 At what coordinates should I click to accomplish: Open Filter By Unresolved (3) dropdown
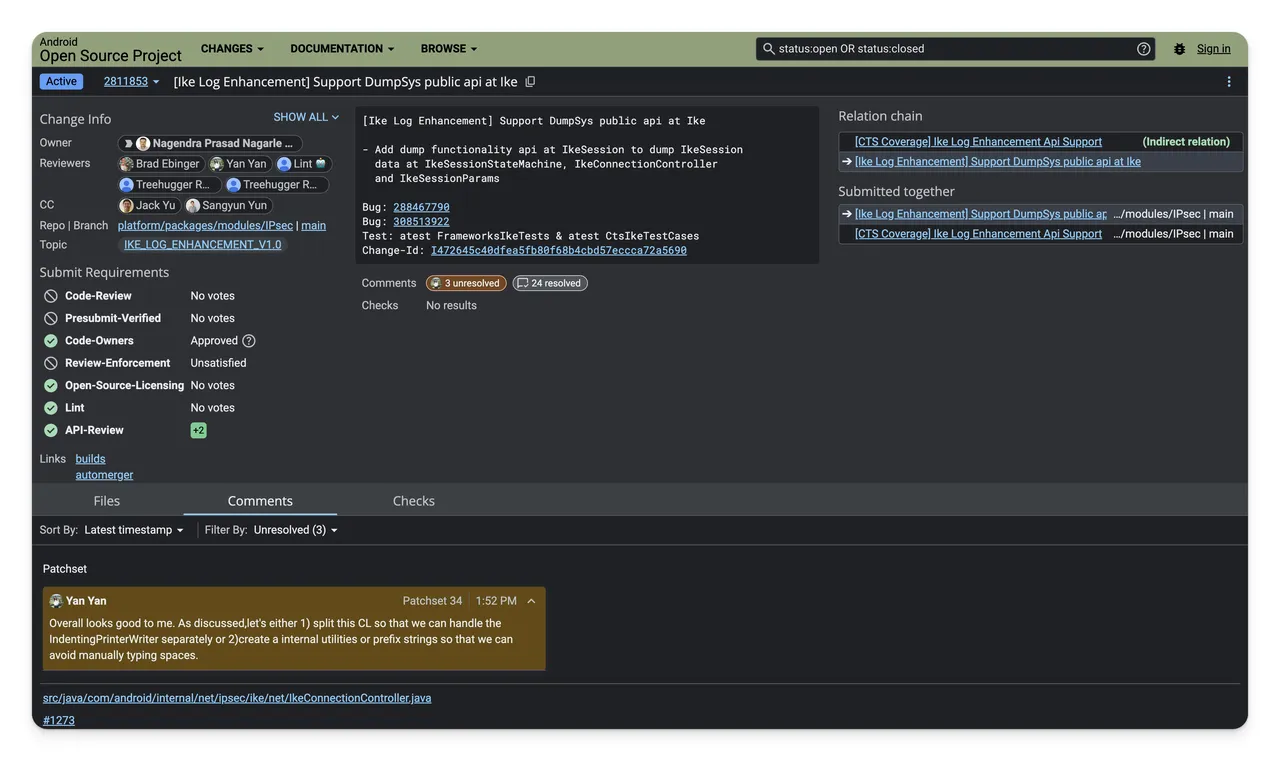296,530
